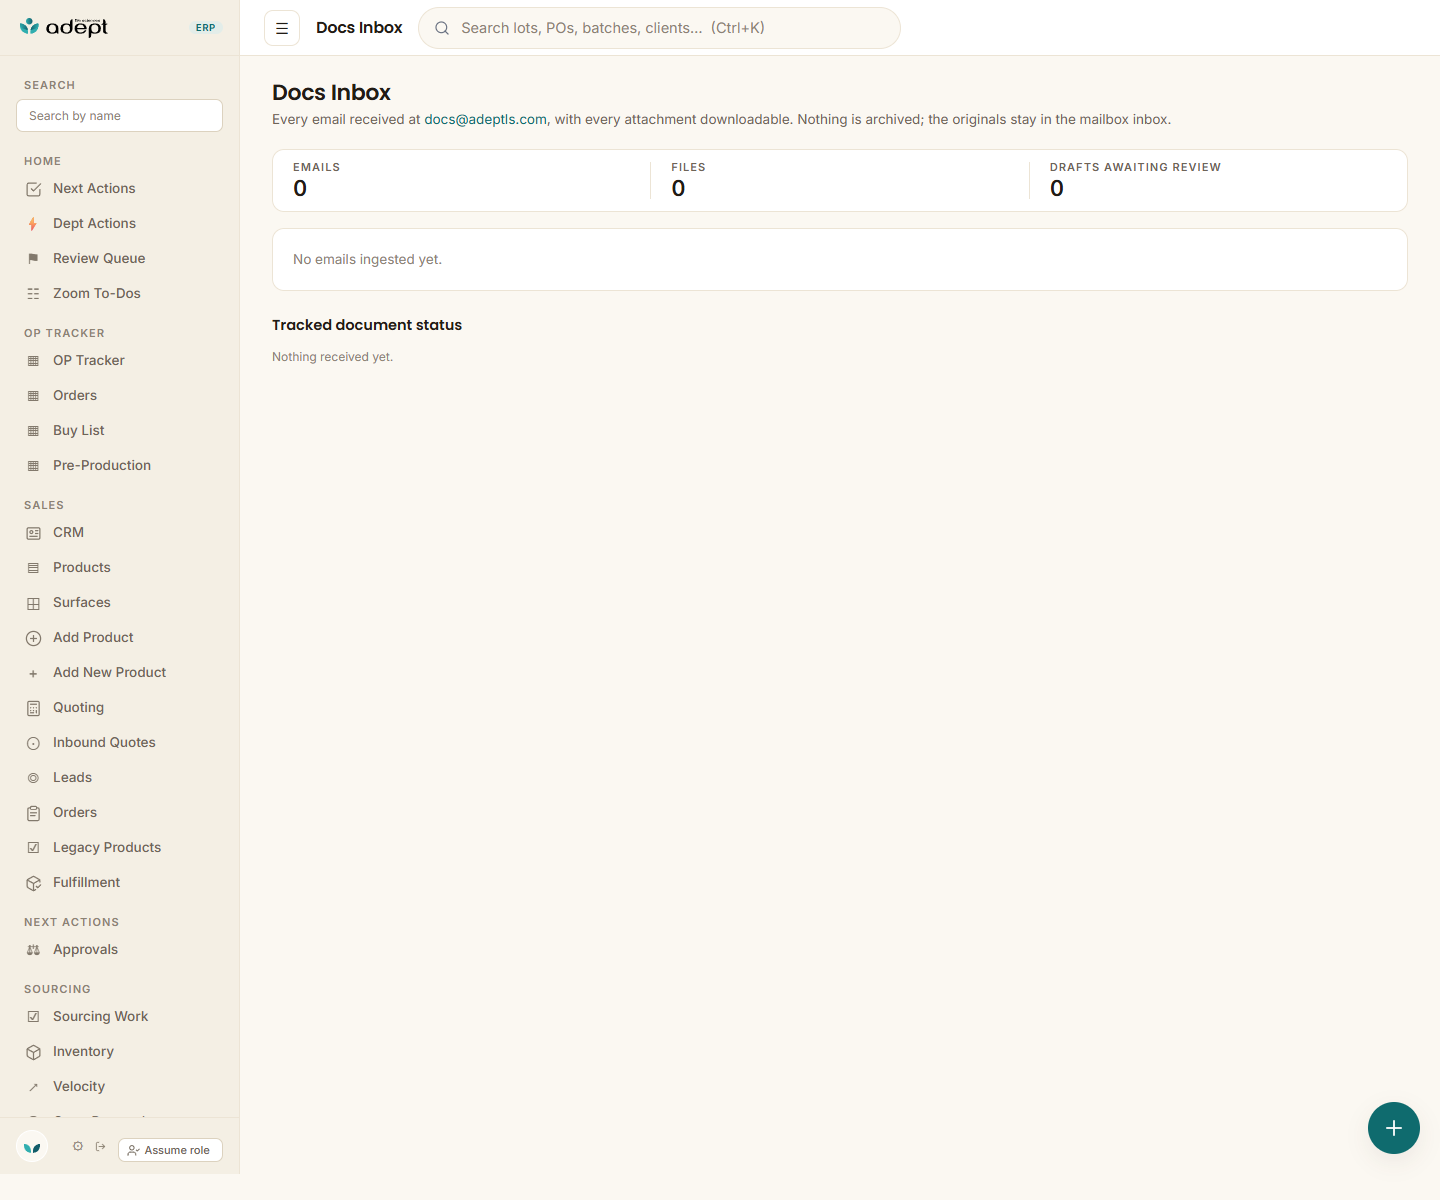Click the OP Tracker grid icon
Screen dimensions: 1440x1200
point(33,361)
